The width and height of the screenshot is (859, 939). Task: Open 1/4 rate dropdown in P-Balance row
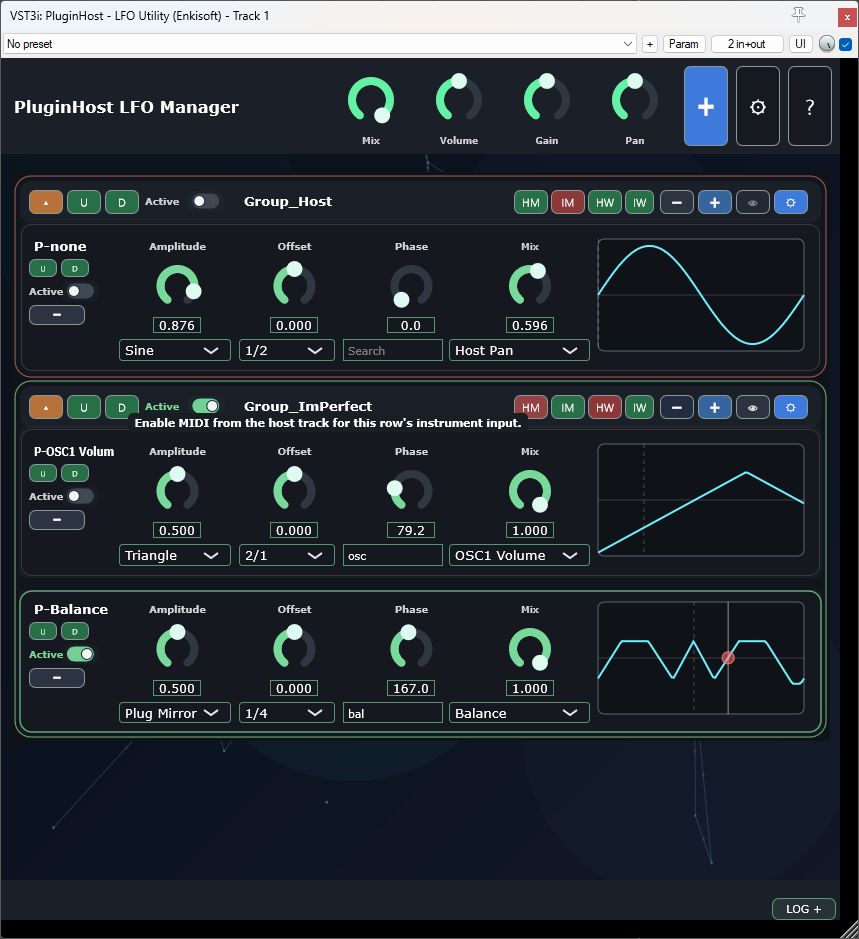(287, 713)
